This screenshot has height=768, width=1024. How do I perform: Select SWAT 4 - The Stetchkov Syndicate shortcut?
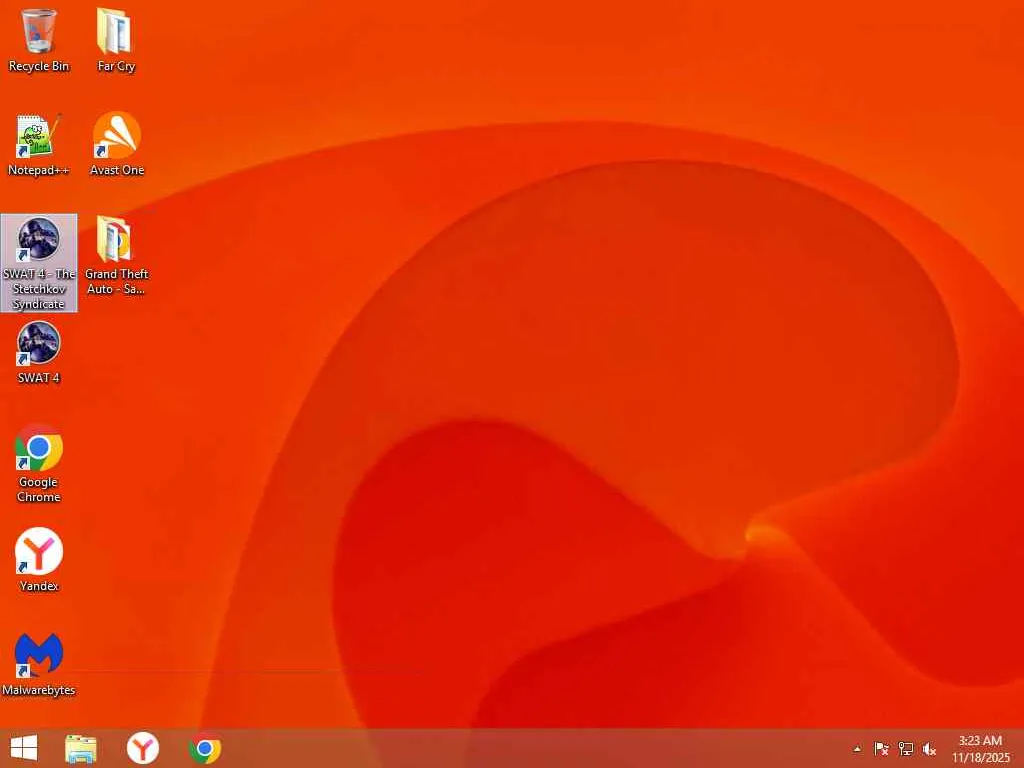coord(39,263)
